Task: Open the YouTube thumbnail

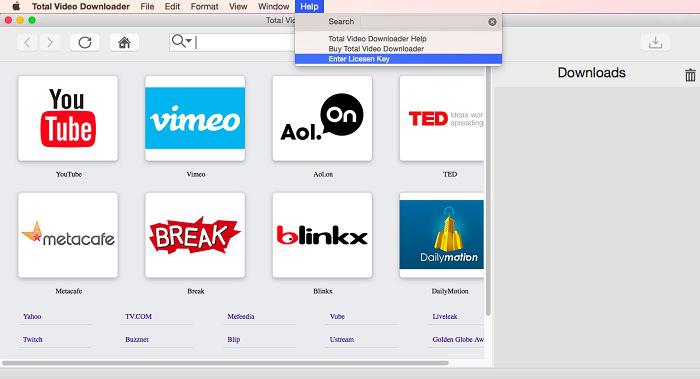Action: (68, 118)
